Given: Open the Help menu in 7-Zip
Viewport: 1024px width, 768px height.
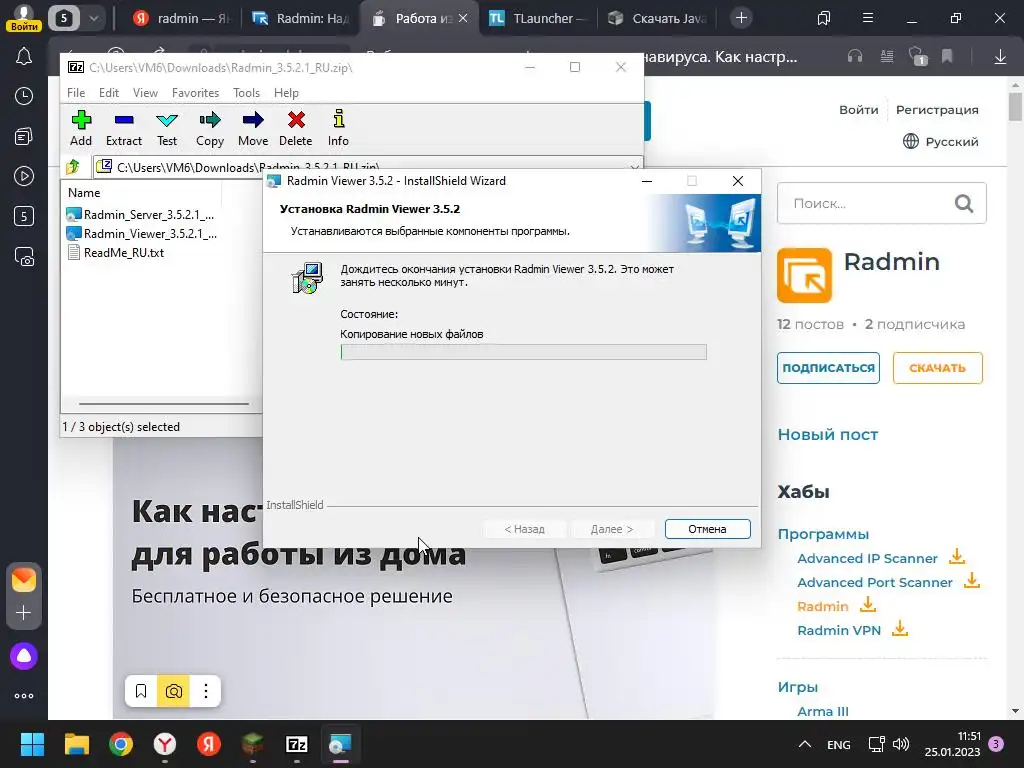Looking at the screenshot, I should point(286,93).
